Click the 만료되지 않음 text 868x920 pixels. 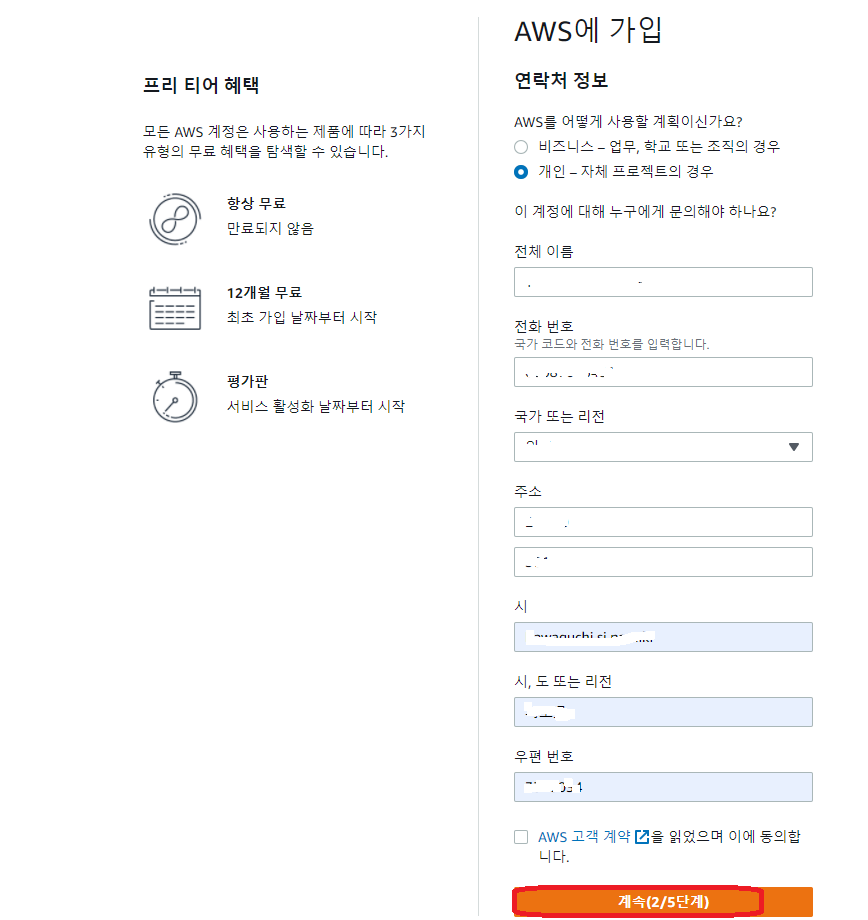pos(271,228)
